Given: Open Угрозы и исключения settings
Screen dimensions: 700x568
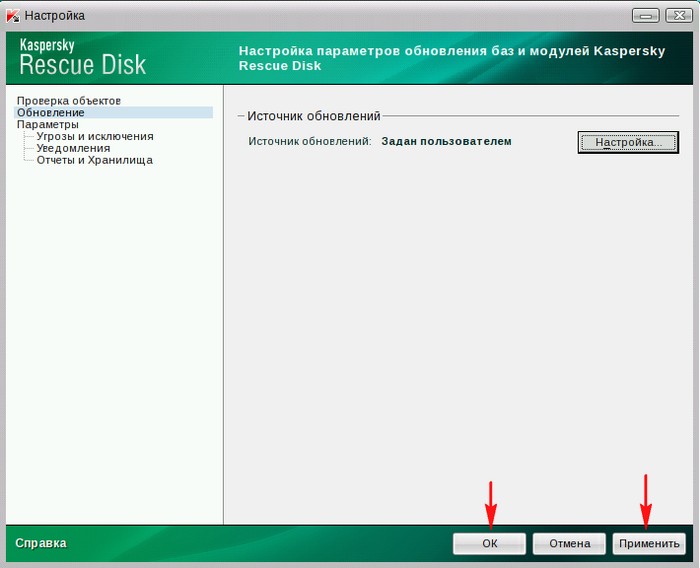Looking at the screenshot, I should (x=95, y=136).
